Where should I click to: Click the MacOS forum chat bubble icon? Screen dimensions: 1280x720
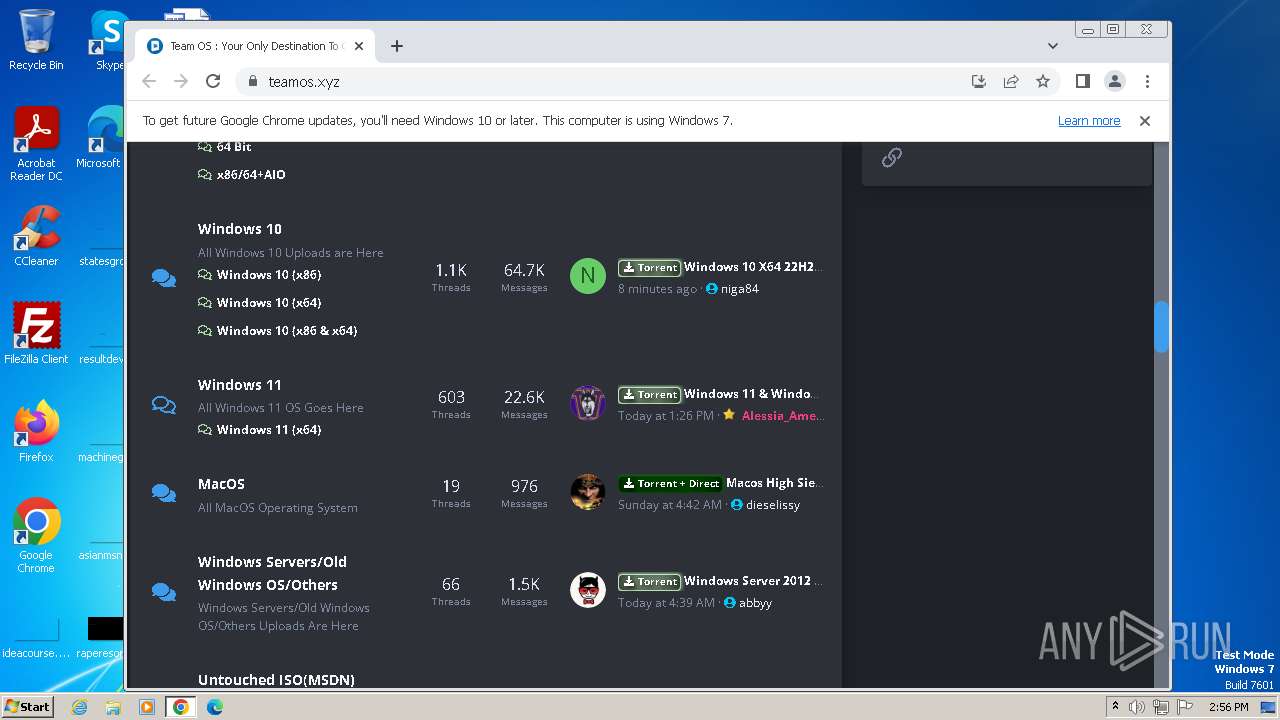[x=164, y=493]
